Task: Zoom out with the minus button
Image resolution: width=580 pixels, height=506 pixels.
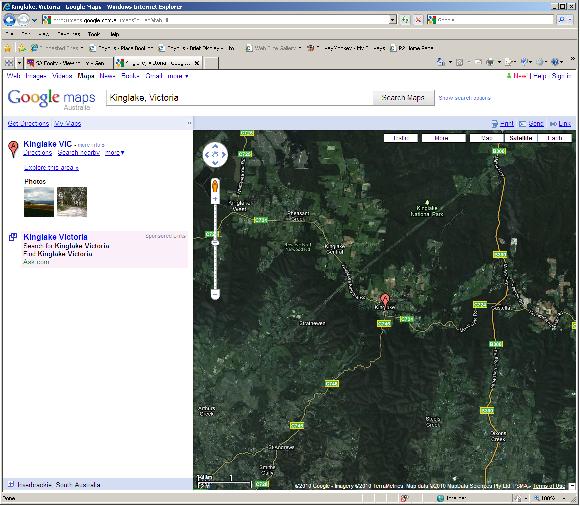Action: 215,294
